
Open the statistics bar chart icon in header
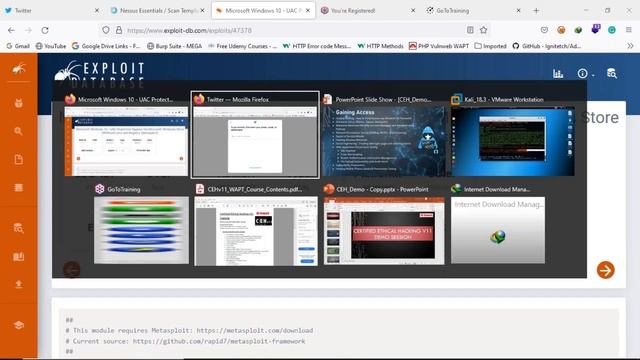point(558,73)
